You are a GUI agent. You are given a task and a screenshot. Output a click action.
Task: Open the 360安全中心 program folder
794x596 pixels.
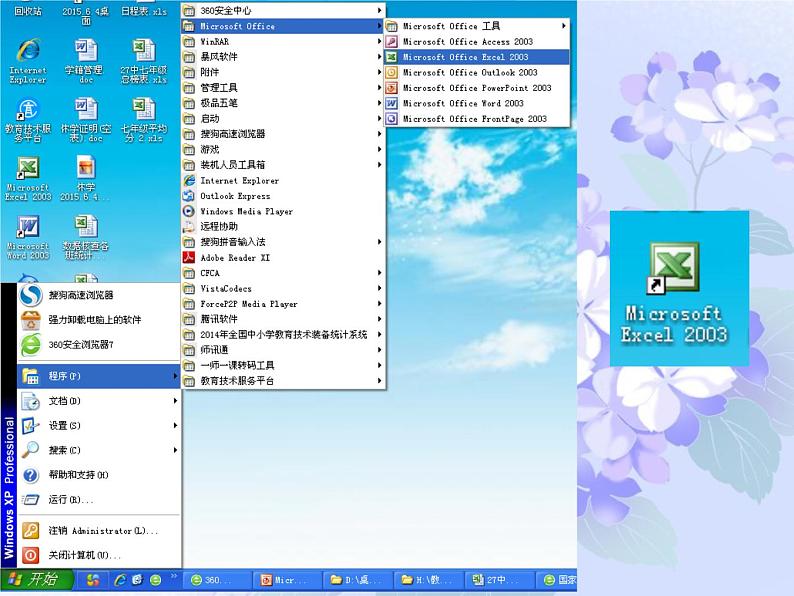[283, 10]
